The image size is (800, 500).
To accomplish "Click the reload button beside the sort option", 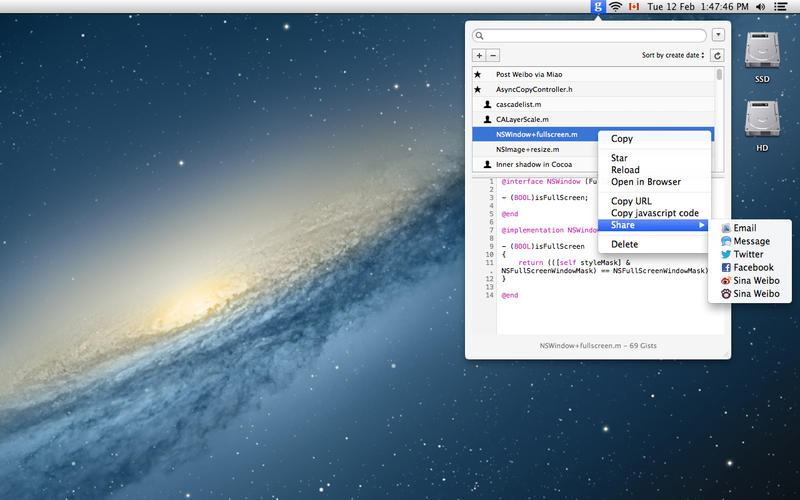I will pyautogui.click(x=717, y=56).
